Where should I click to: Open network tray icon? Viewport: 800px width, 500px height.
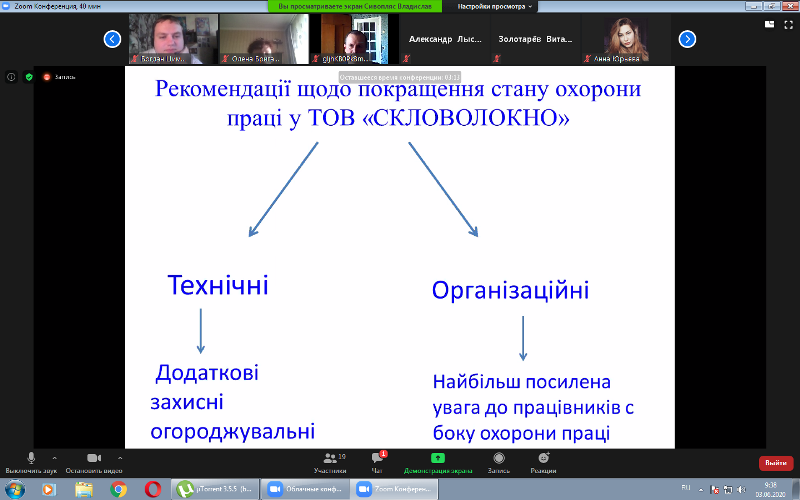click(x=728, y=490)
